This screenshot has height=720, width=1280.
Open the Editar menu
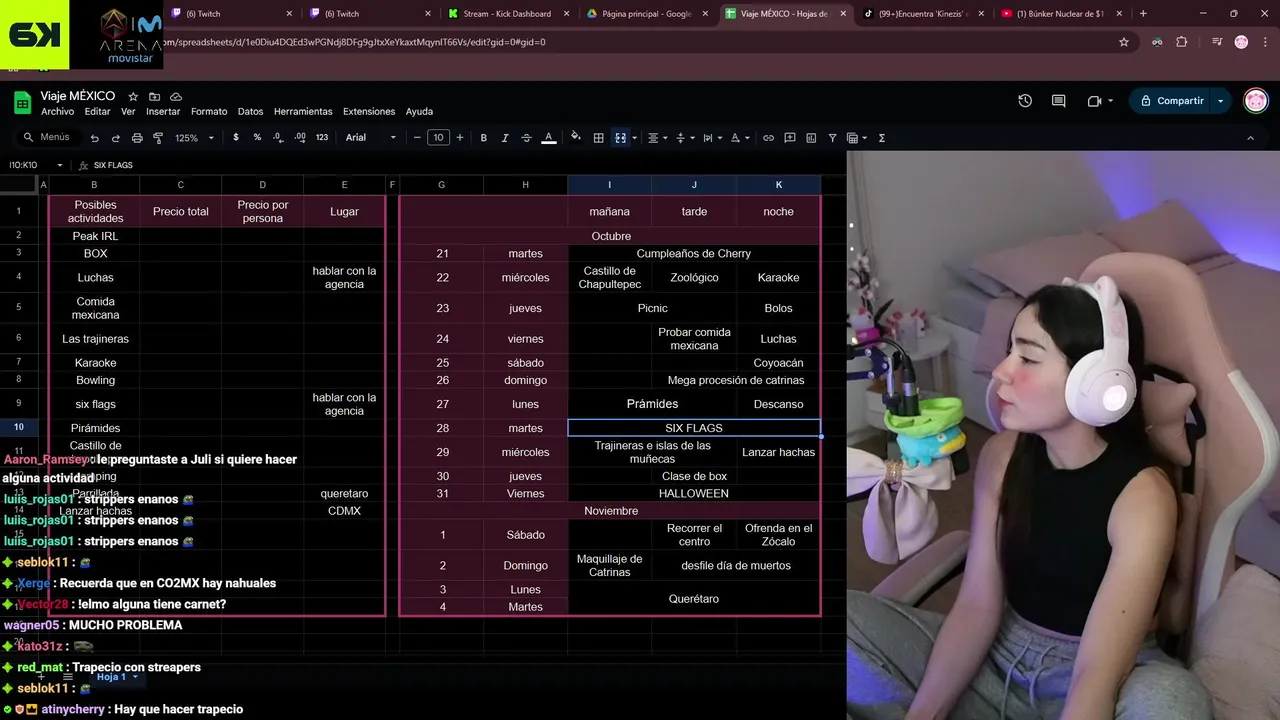[x=97, y=112]
